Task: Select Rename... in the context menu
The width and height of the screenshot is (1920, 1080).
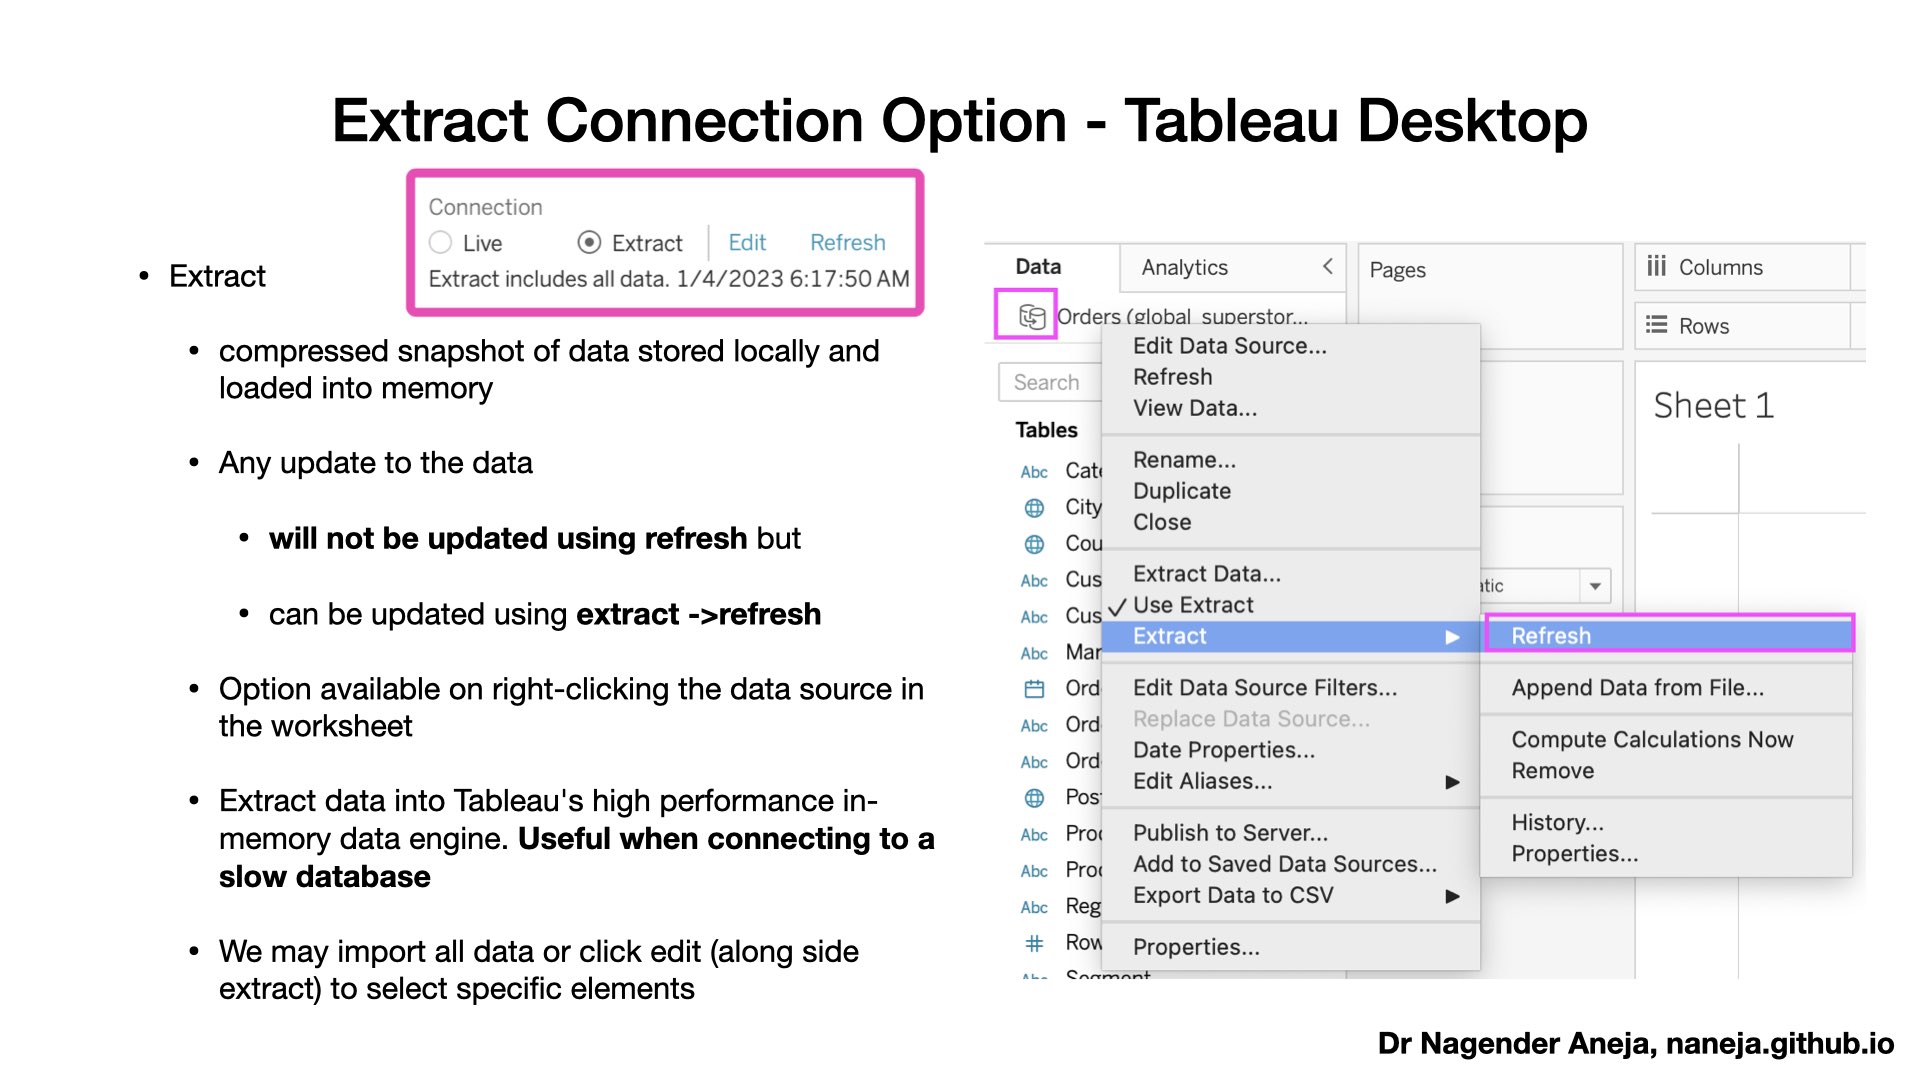Action: point(1184,460)
